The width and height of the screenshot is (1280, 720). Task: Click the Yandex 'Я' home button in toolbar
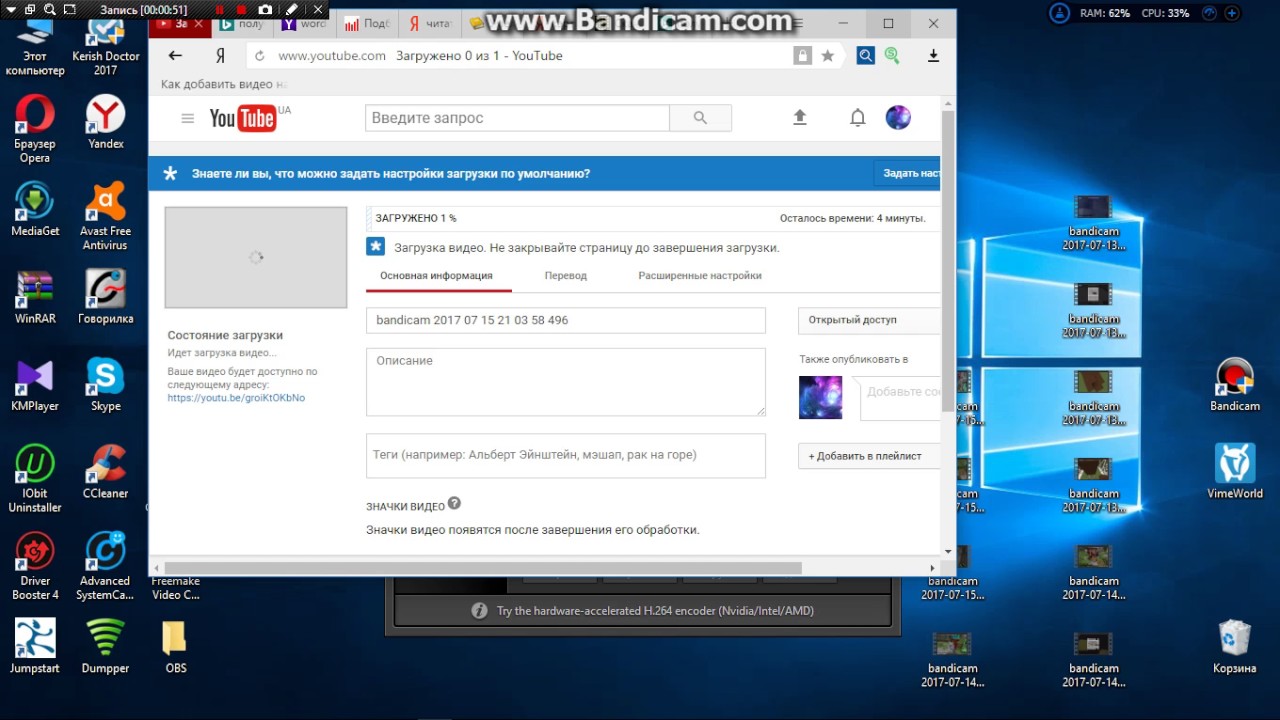221,56
